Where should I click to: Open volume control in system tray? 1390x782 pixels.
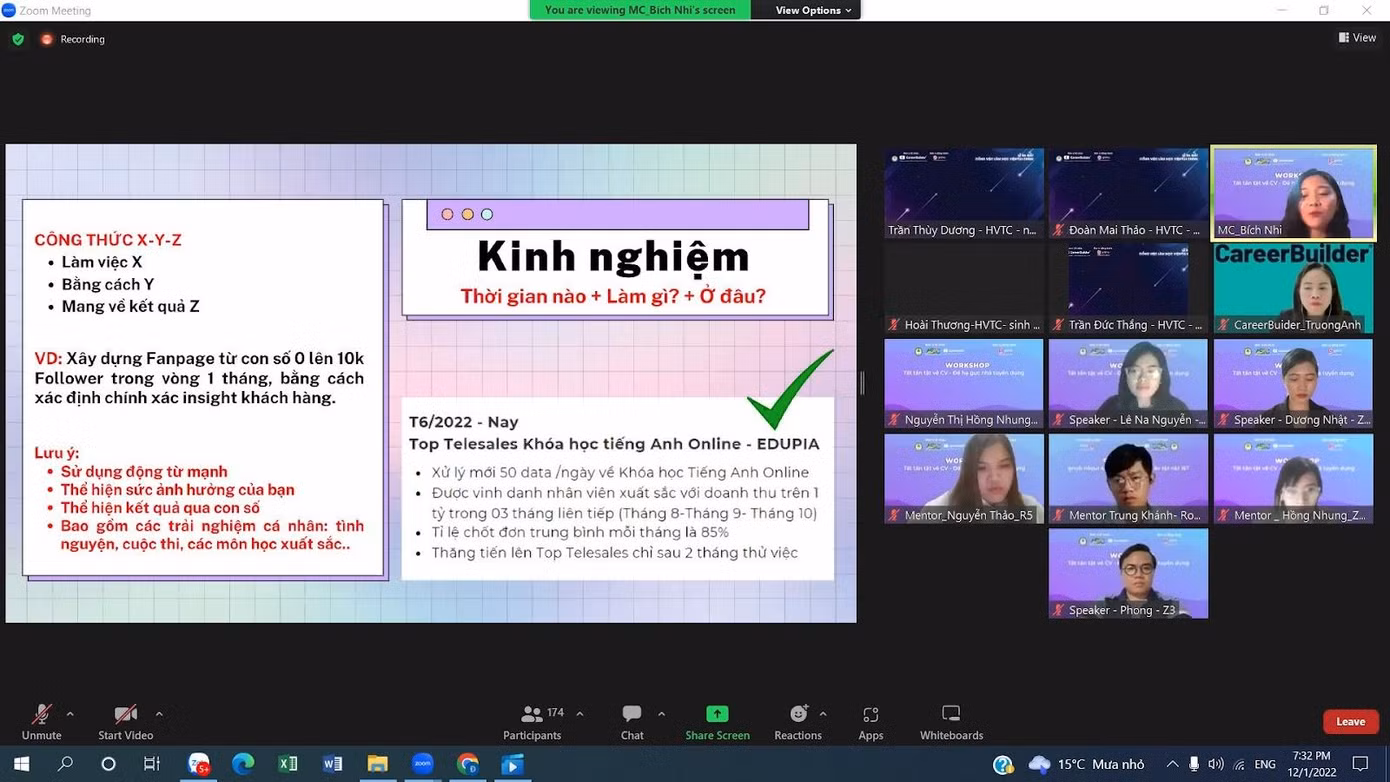pyautogui.click(x=1216, y=765)
